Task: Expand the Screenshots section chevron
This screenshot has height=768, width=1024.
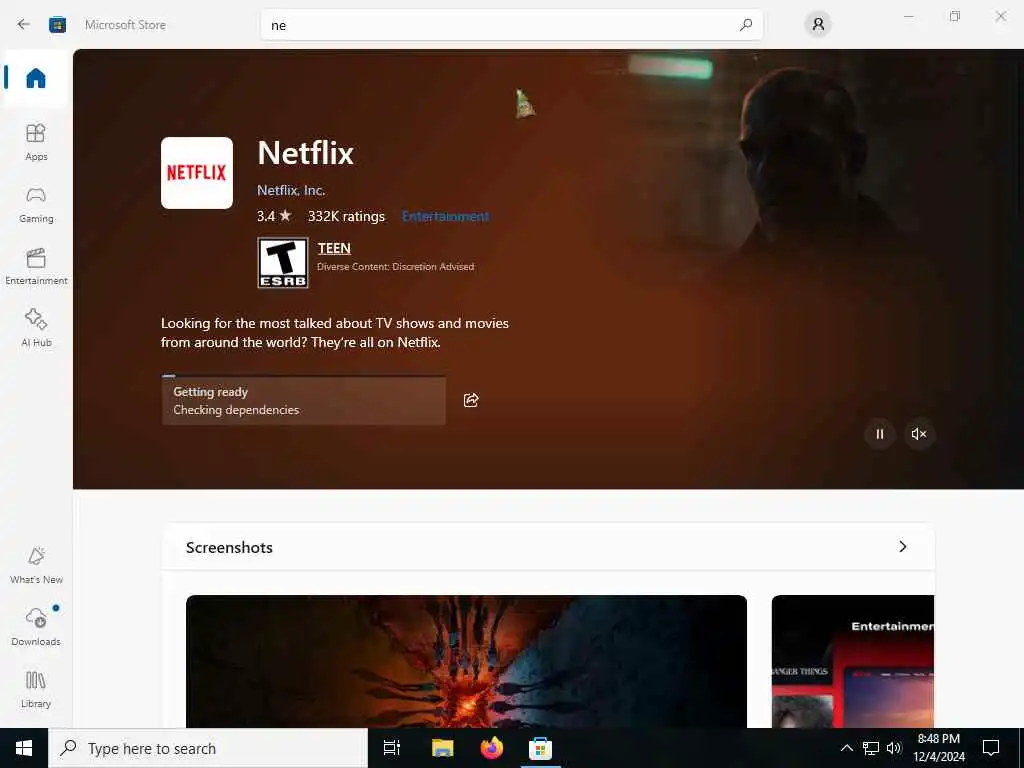Action: coord(903,547)
